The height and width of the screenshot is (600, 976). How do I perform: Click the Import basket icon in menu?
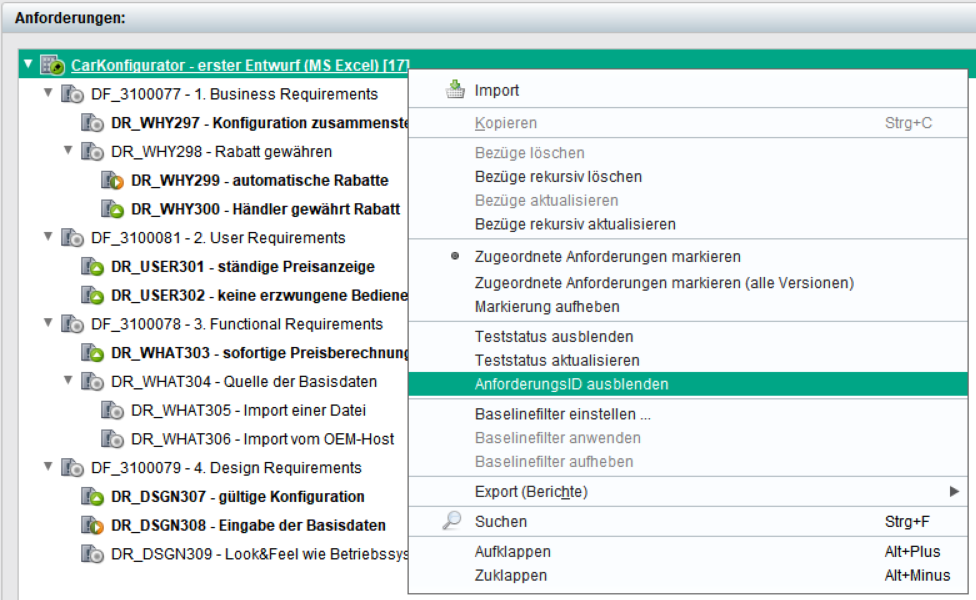coord(455,90)
